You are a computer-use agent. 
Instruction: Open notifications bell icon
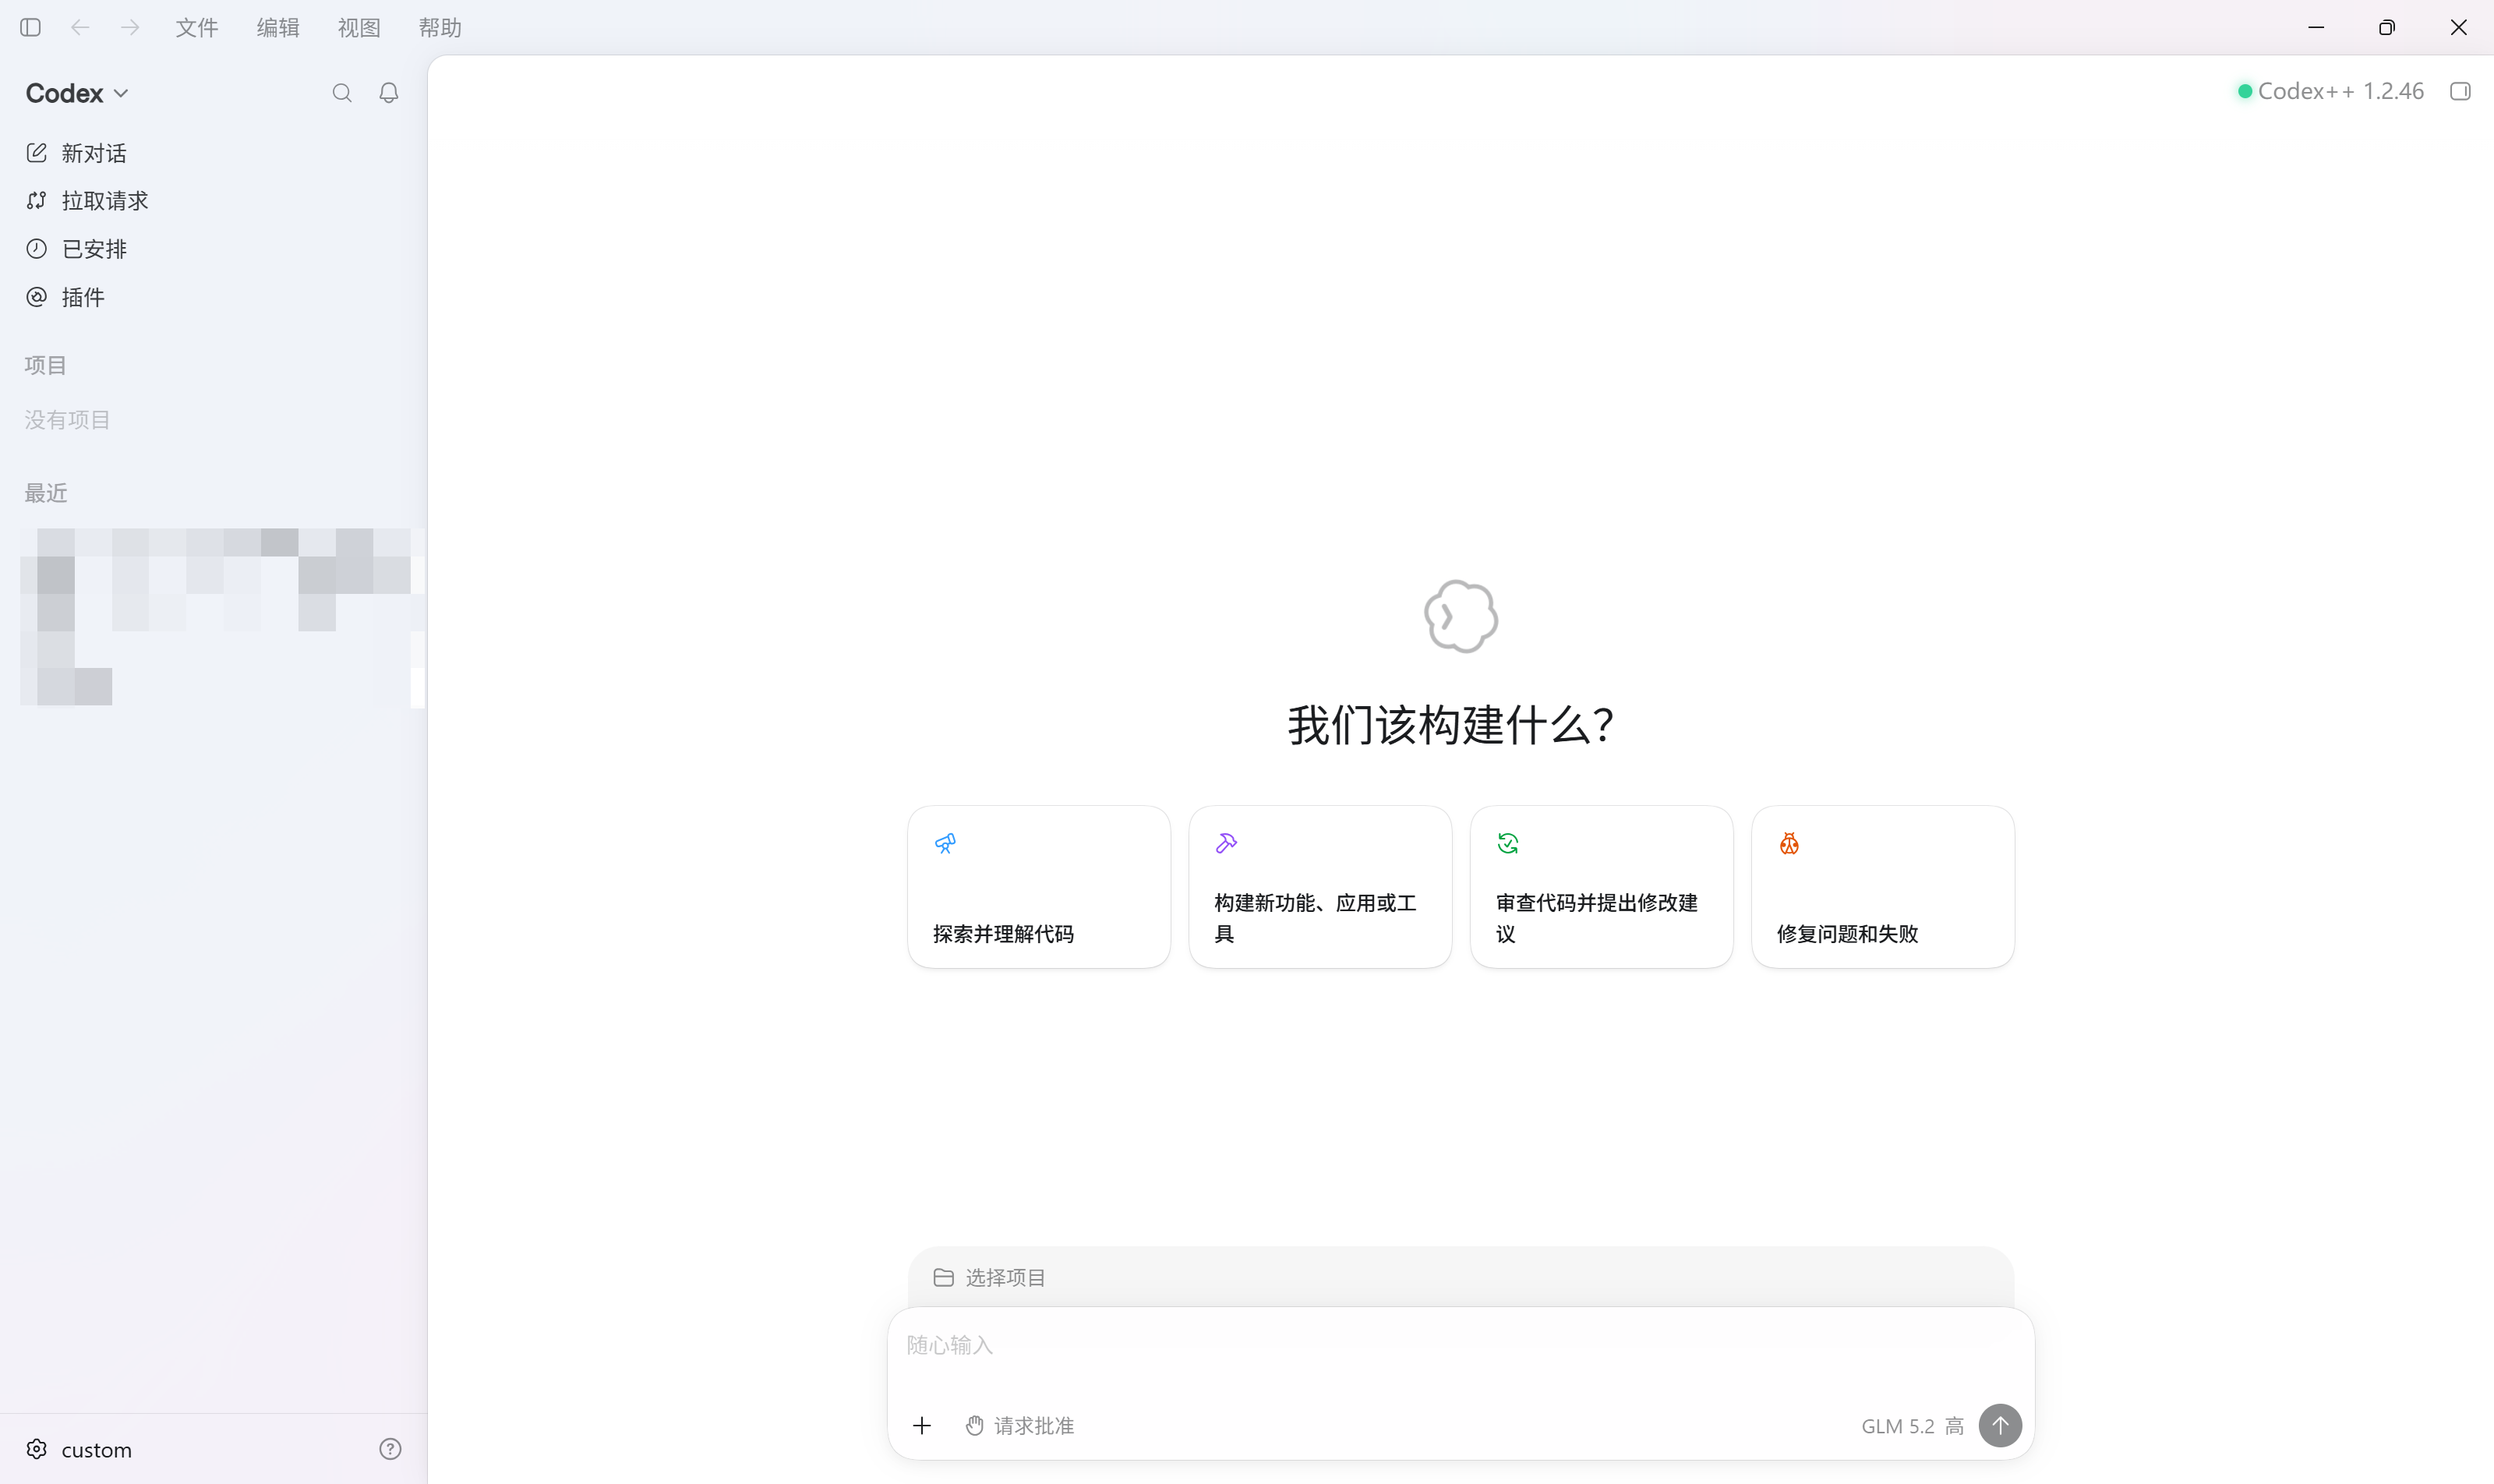389,93
